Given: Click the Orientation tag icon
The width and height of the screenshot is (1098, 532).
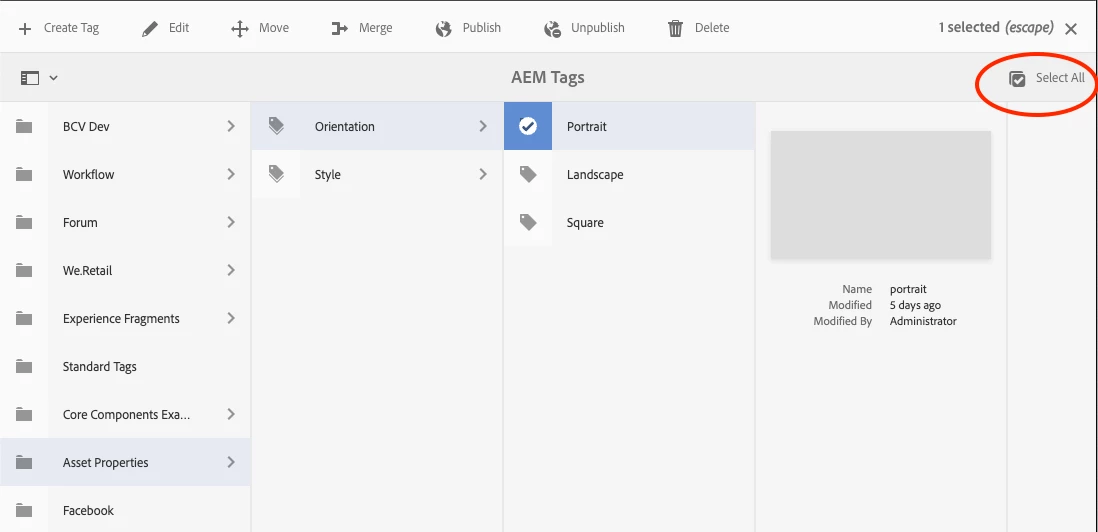Looking at the screenshot, I should point(276,126).
